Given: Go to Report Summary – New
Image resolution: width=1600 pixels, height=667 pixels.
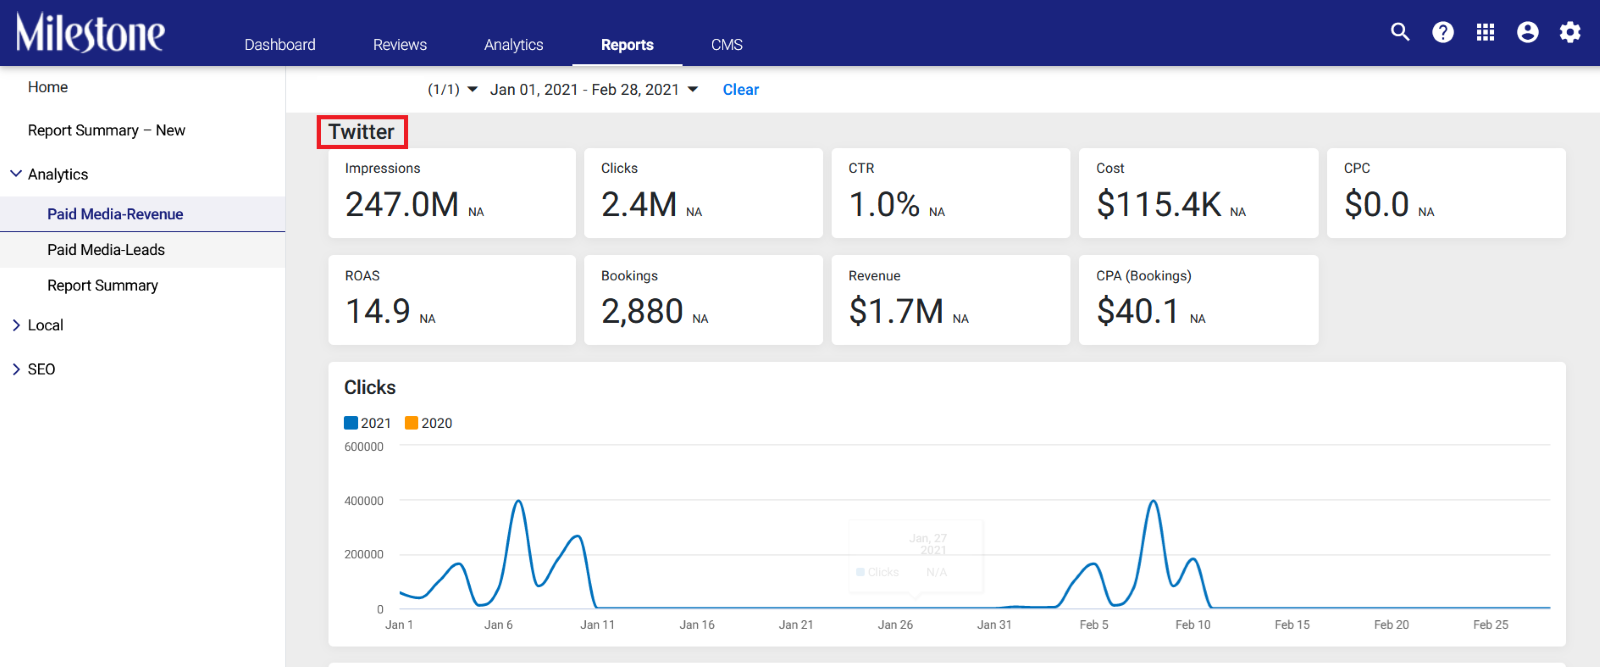Looking at the screenshot, I should point(107,130).
